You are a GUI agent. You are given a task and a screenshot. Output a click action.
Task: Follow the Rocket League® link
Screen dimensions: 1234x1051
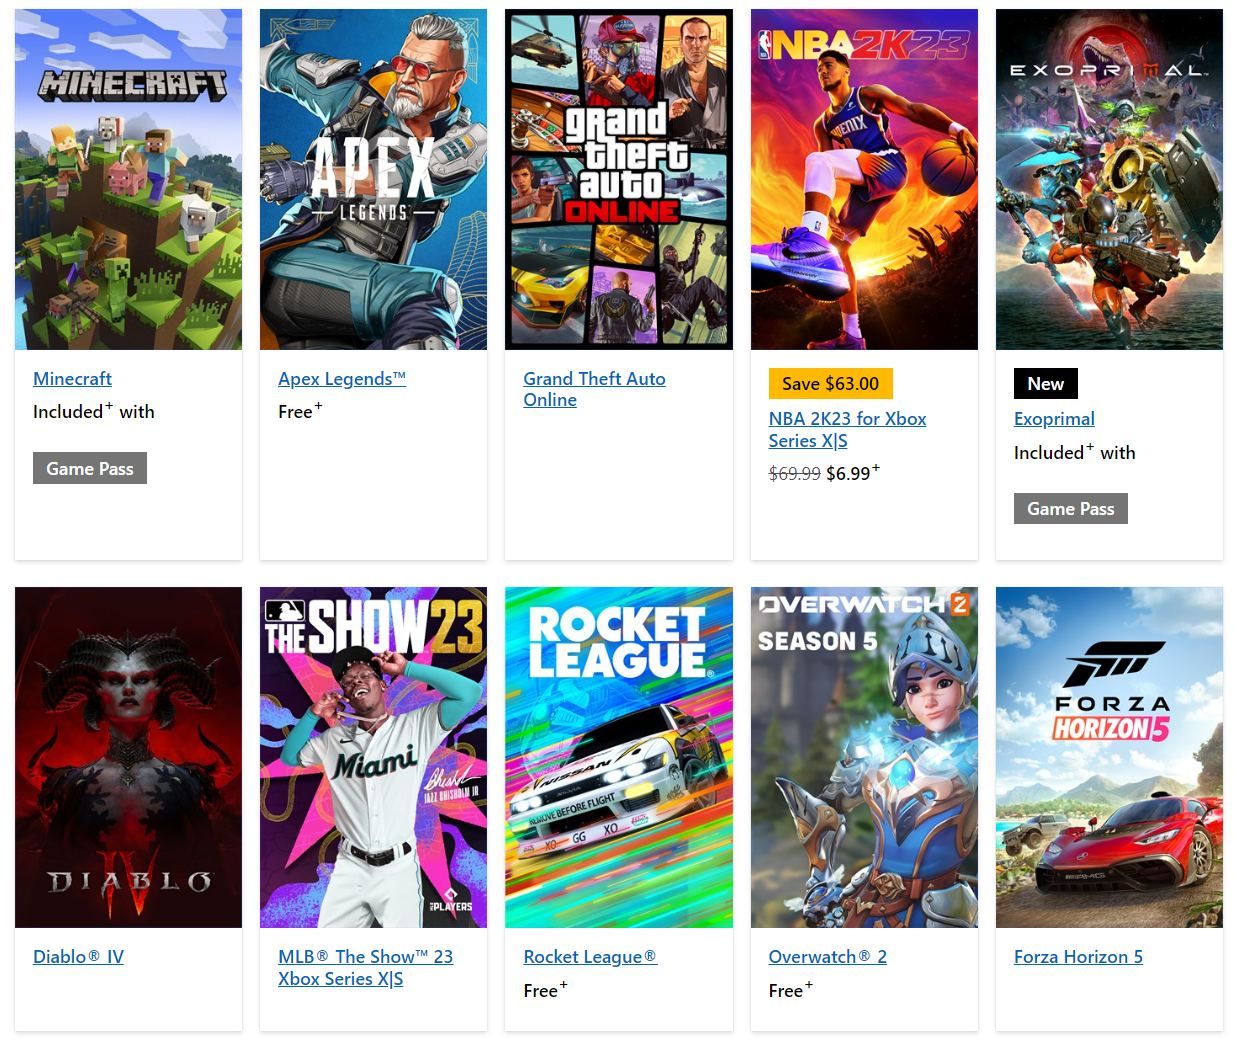(590, 957)
